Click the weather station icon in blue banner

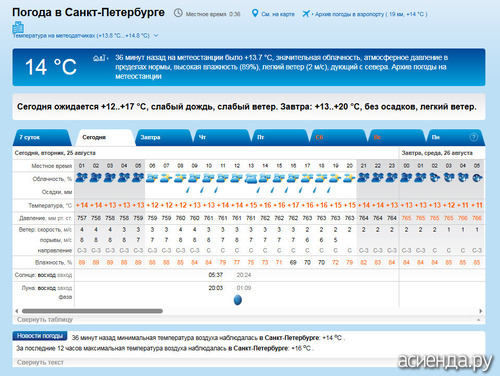(99, 58)
